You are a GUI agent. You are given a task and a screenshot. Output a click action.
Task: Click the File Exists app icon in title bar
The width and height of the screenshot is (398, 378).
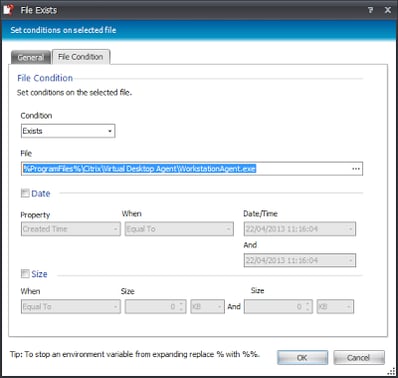(9, 10)
